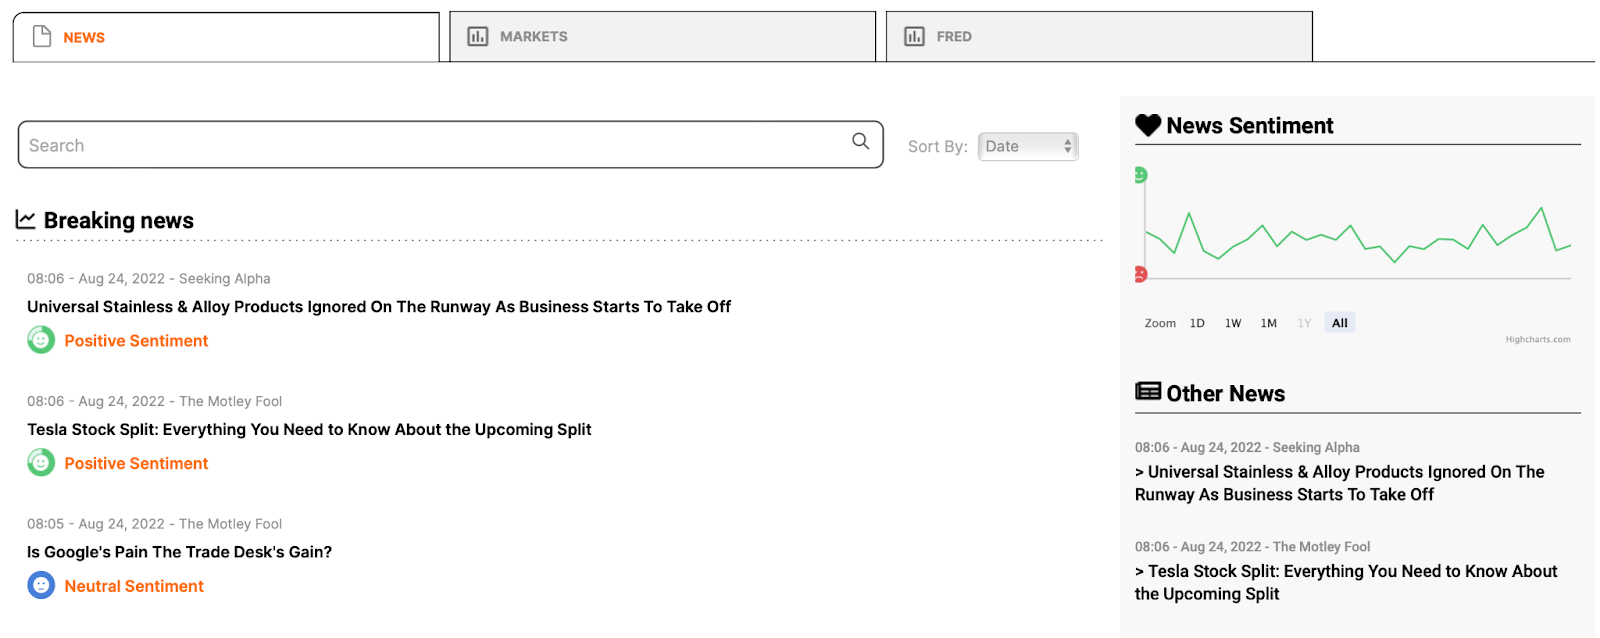
Task: Click the FRED tab chart icon
Action: (914, 37)
